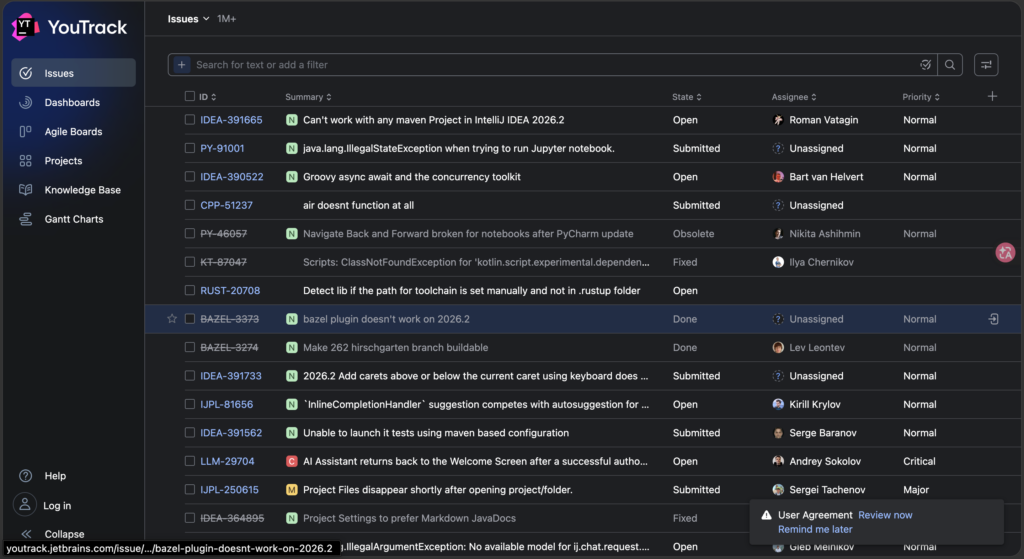The width and height of the screenshot is (1024, 559).
Task: Click the yellow M major badge of IJPL-250615
Action: point(292,489)
